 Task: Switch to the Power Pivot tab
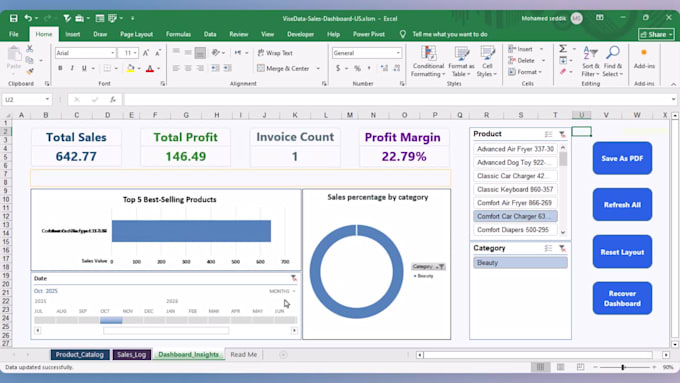[x=369, y=34]
